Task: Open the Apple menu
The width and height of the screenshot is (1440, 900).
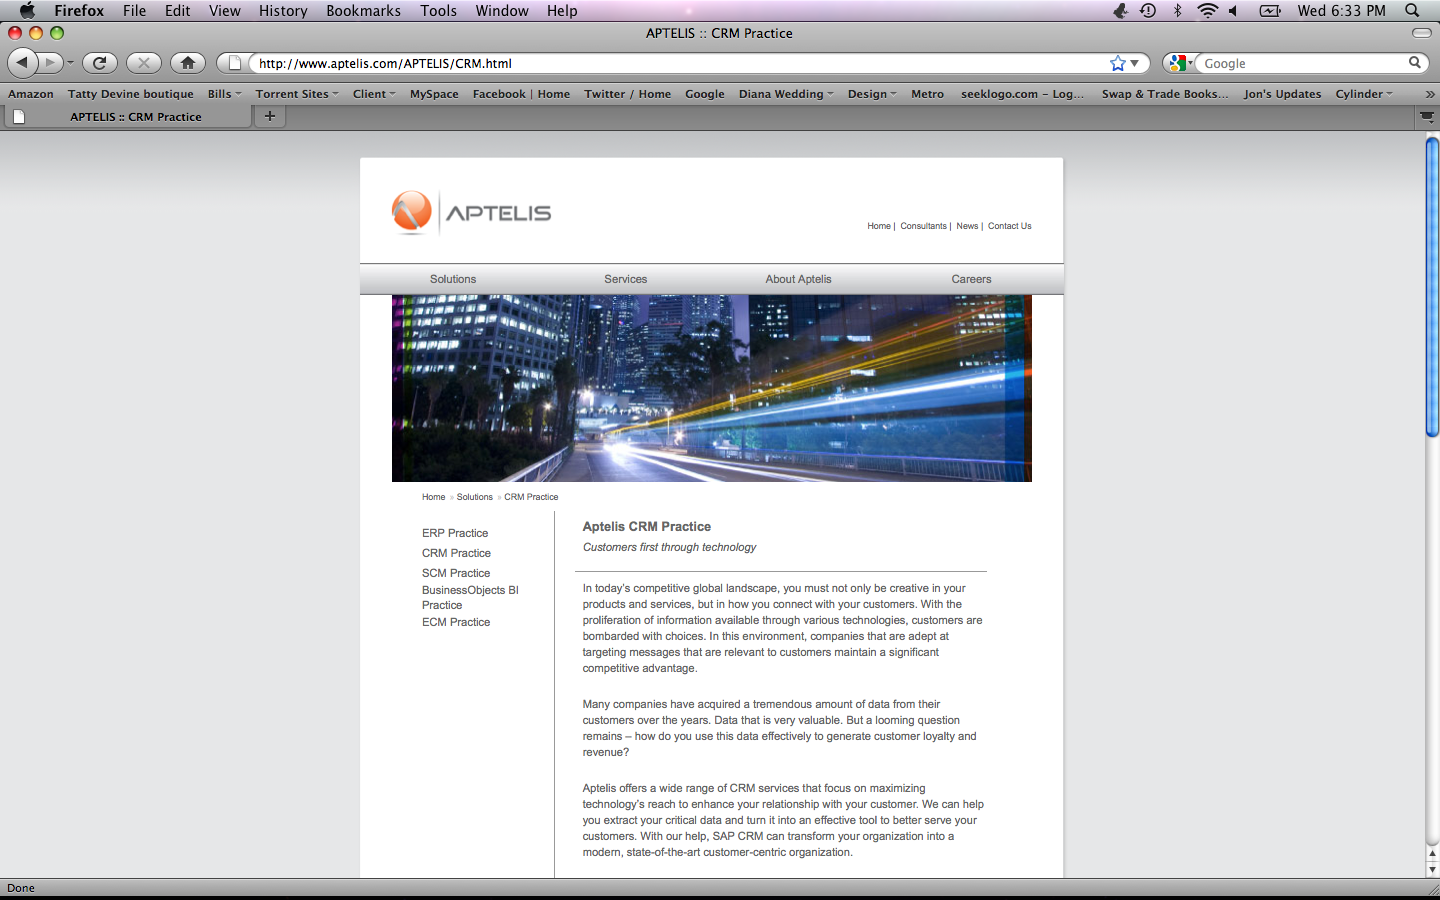Action: [x=27, y=10]
